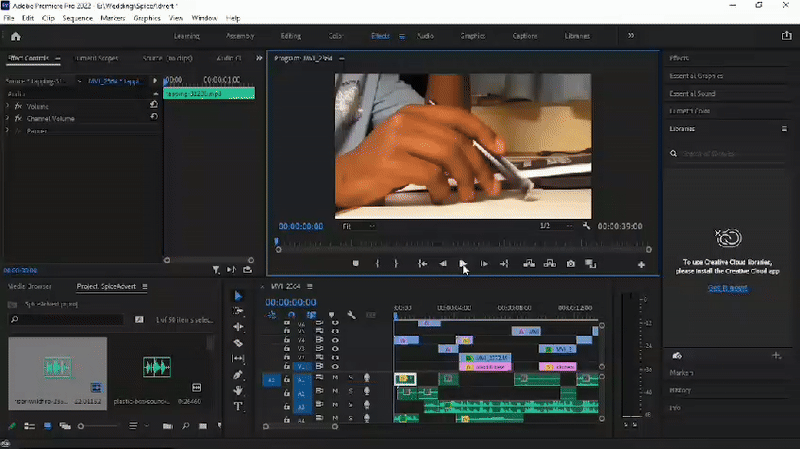Open Program monitor wrench settings

click(x=586, y=226)
